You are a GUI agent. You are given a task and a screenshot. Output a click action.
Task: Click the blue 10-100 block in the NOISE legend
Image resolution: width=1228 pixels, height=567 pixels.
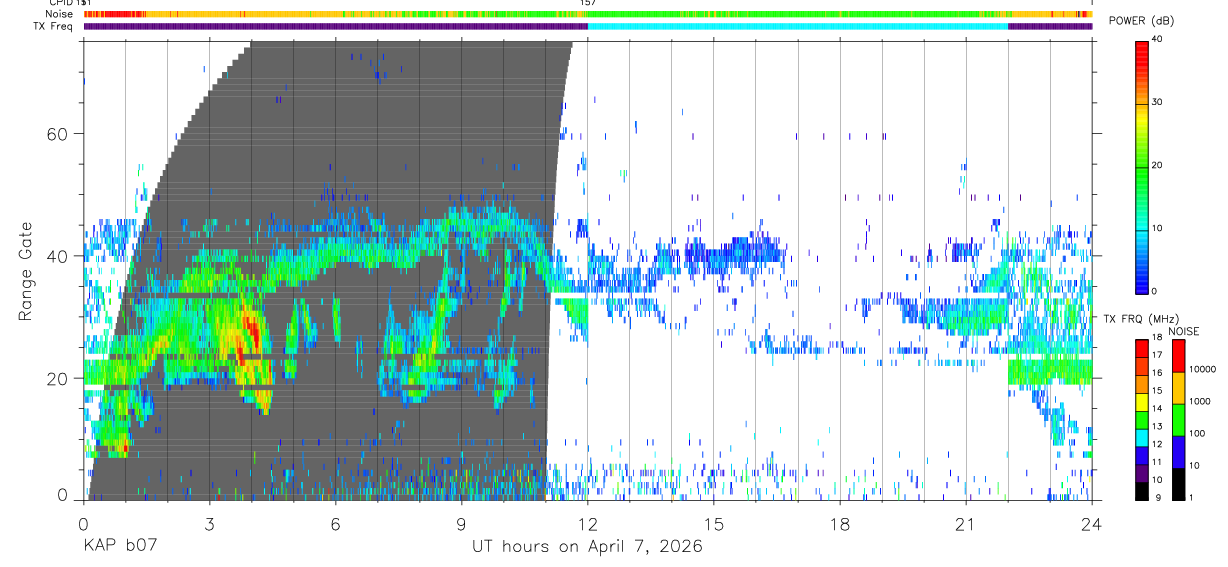click(x=1178, y=450)
